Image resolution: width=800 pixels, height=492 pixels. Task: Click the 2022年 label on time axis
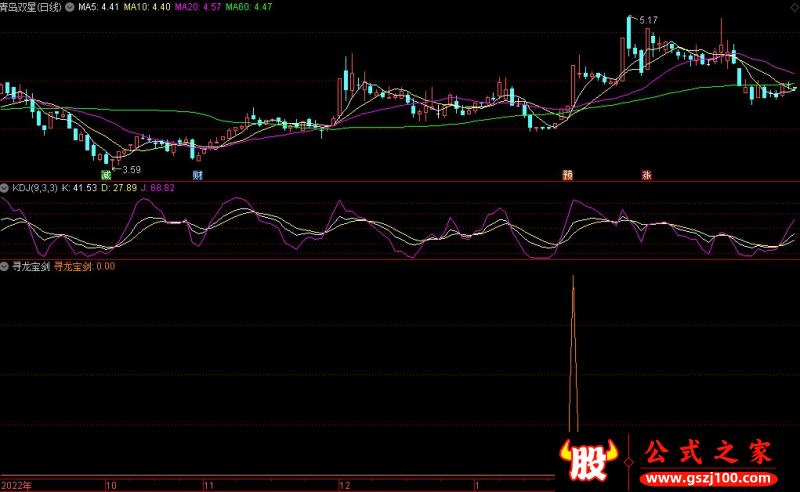[x=16, y=485]
